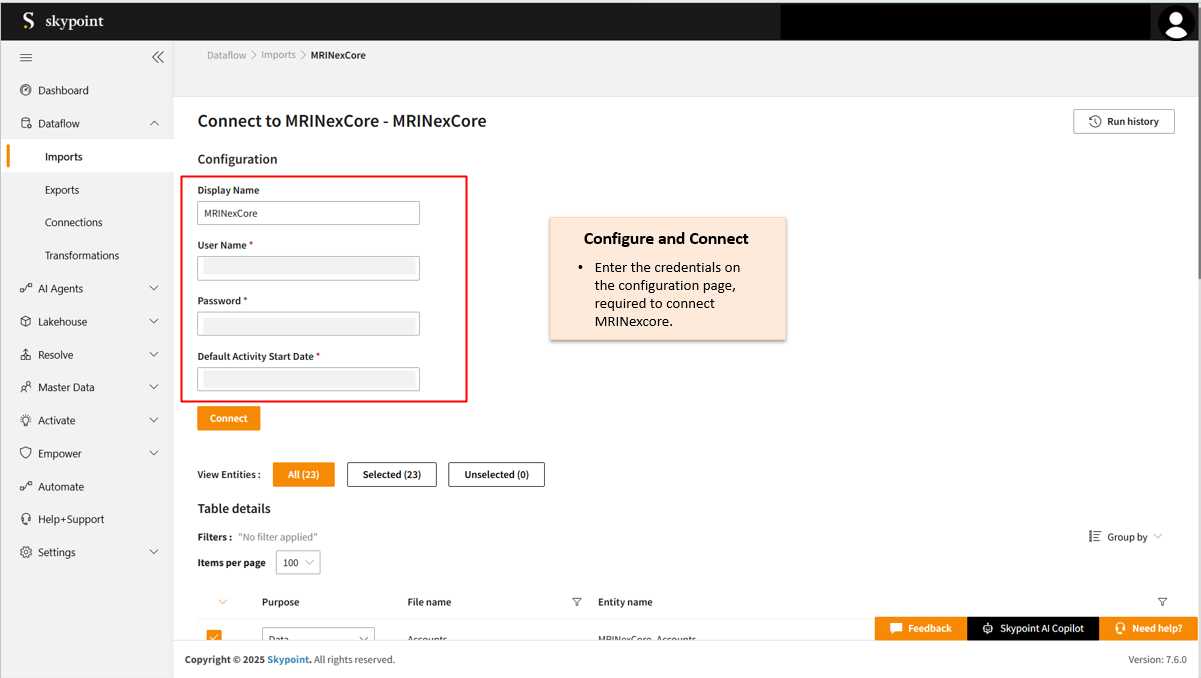Click the Skypoint logo icon
The image size is (1201, 678).
click(28, 21)
